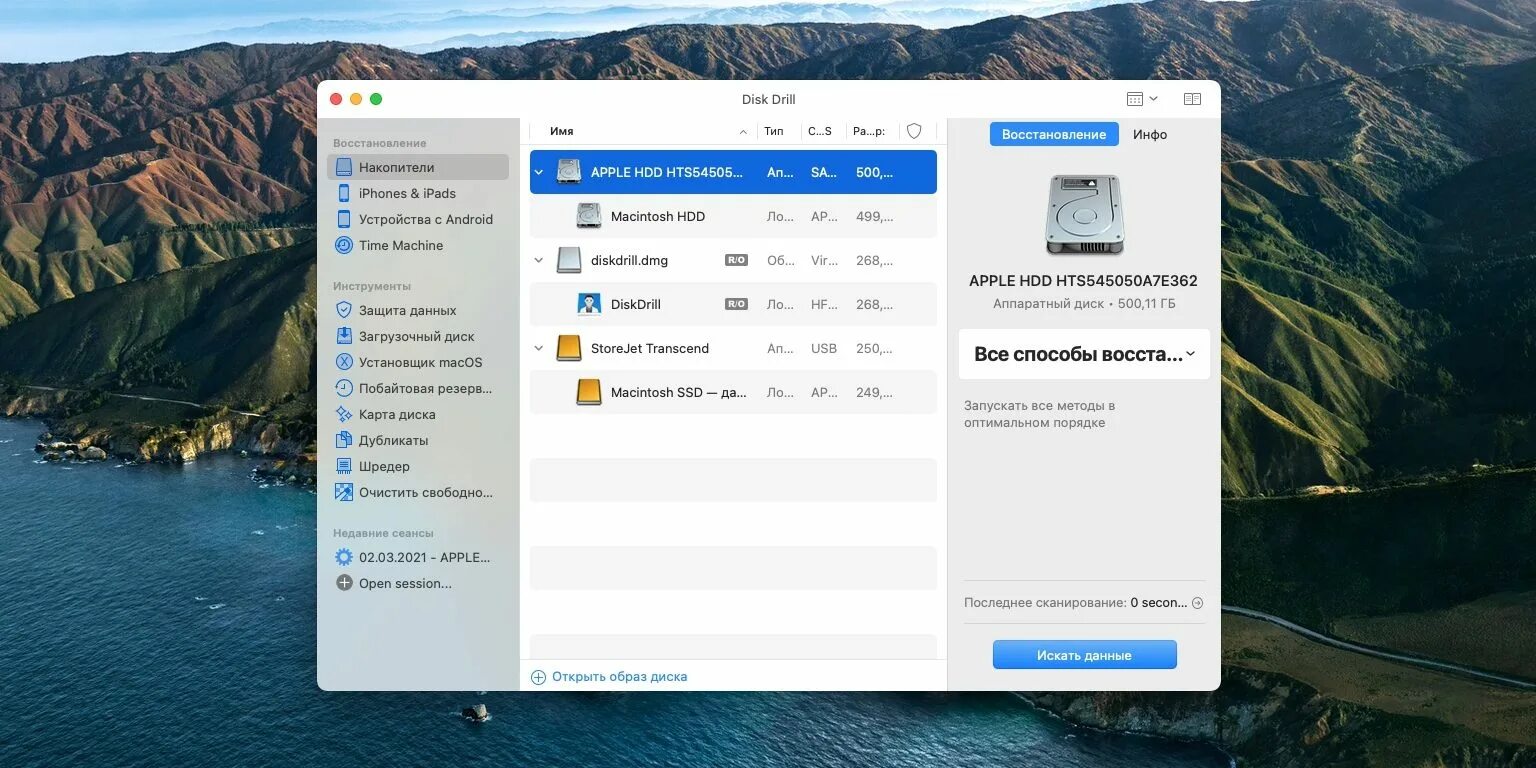Select Накопители in the sidebar
Screen dimensions: 1536x768
pos(417,167)
